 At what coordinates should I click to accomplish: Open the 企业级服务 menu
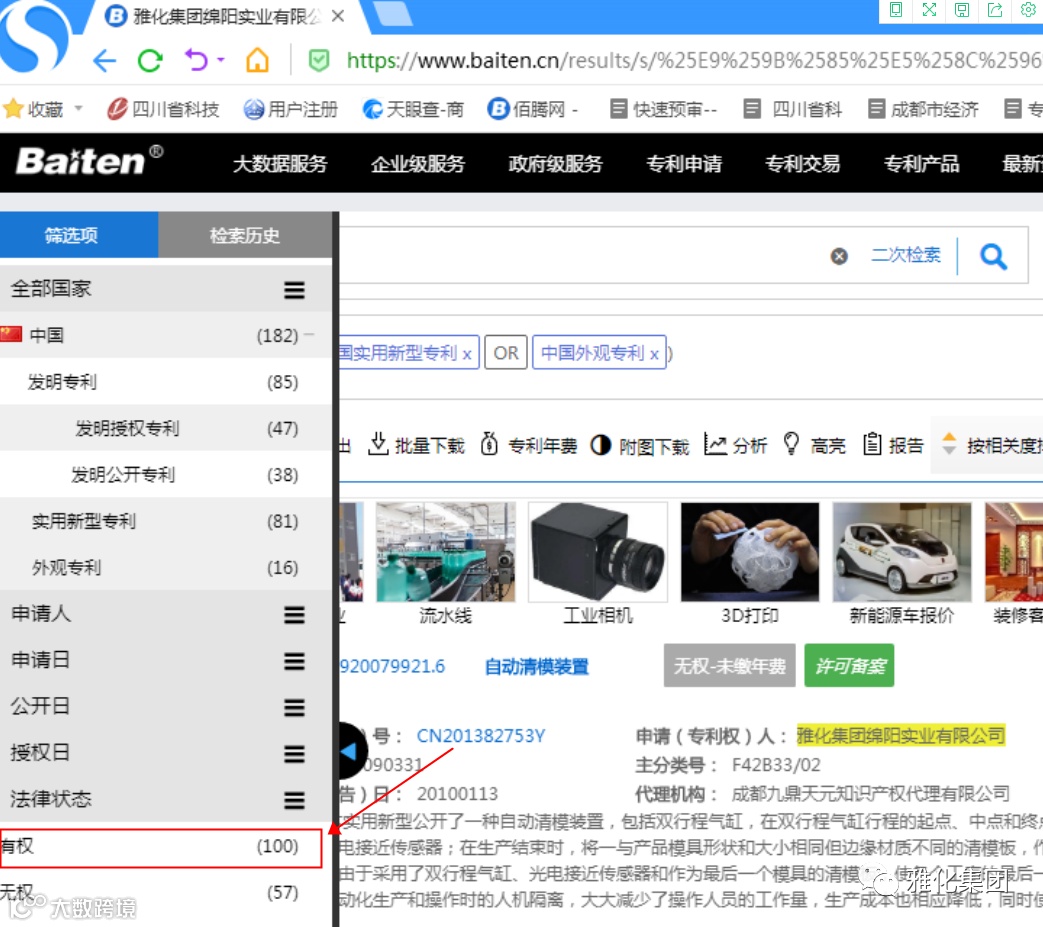tap(418, 164)
